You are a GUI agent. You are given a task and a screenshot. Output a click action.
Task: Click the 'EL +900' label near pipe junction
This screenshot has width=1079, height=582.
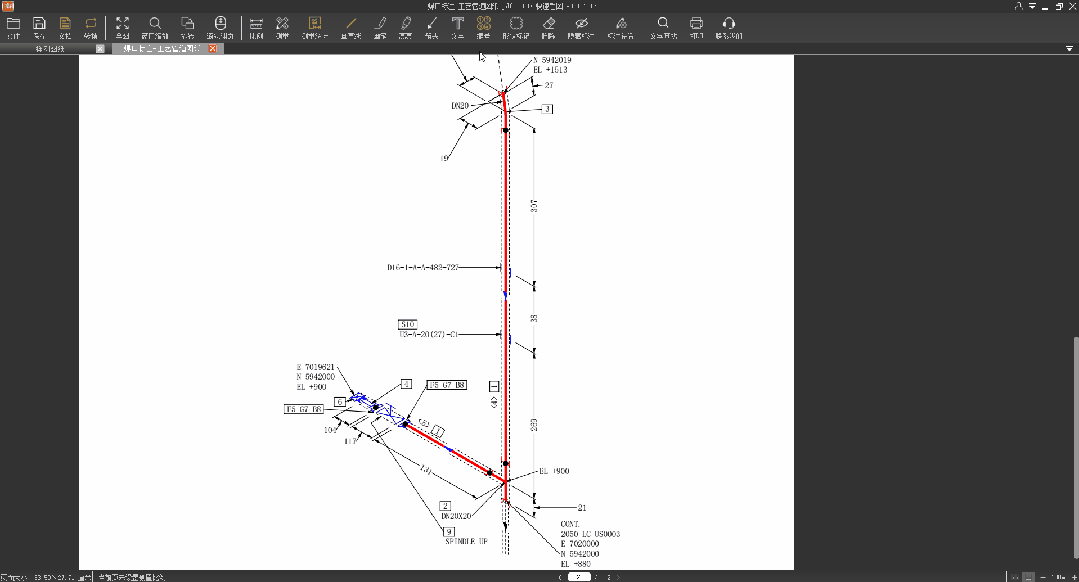pyautogui.click(x=554, y=471)
